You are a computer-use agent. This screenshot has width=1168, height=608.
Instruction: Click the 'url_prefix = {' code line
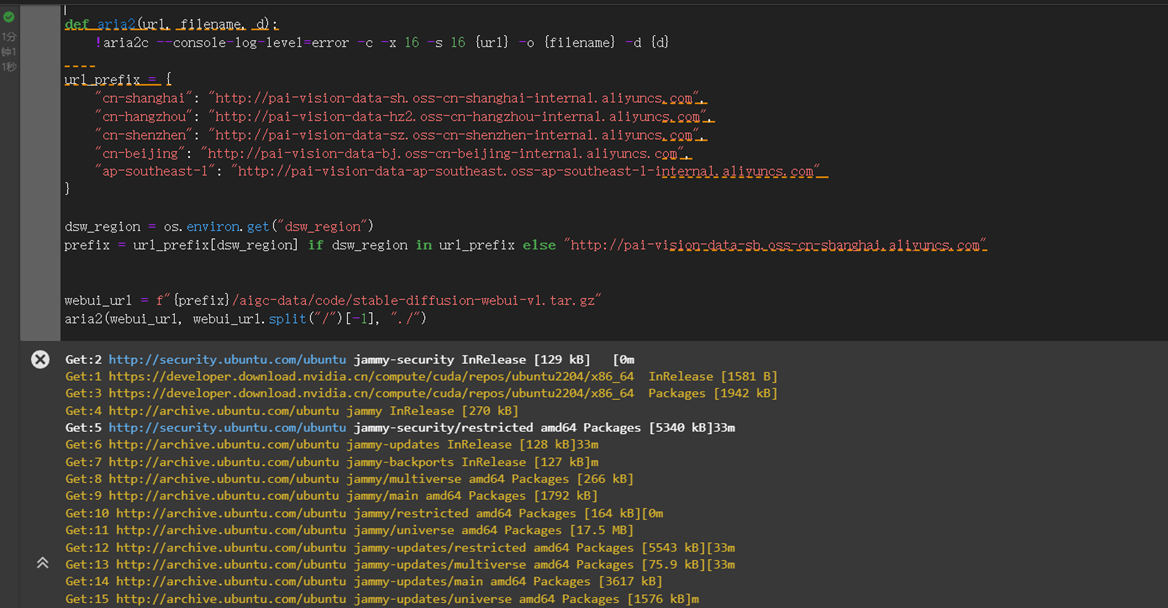pos(118,80)
